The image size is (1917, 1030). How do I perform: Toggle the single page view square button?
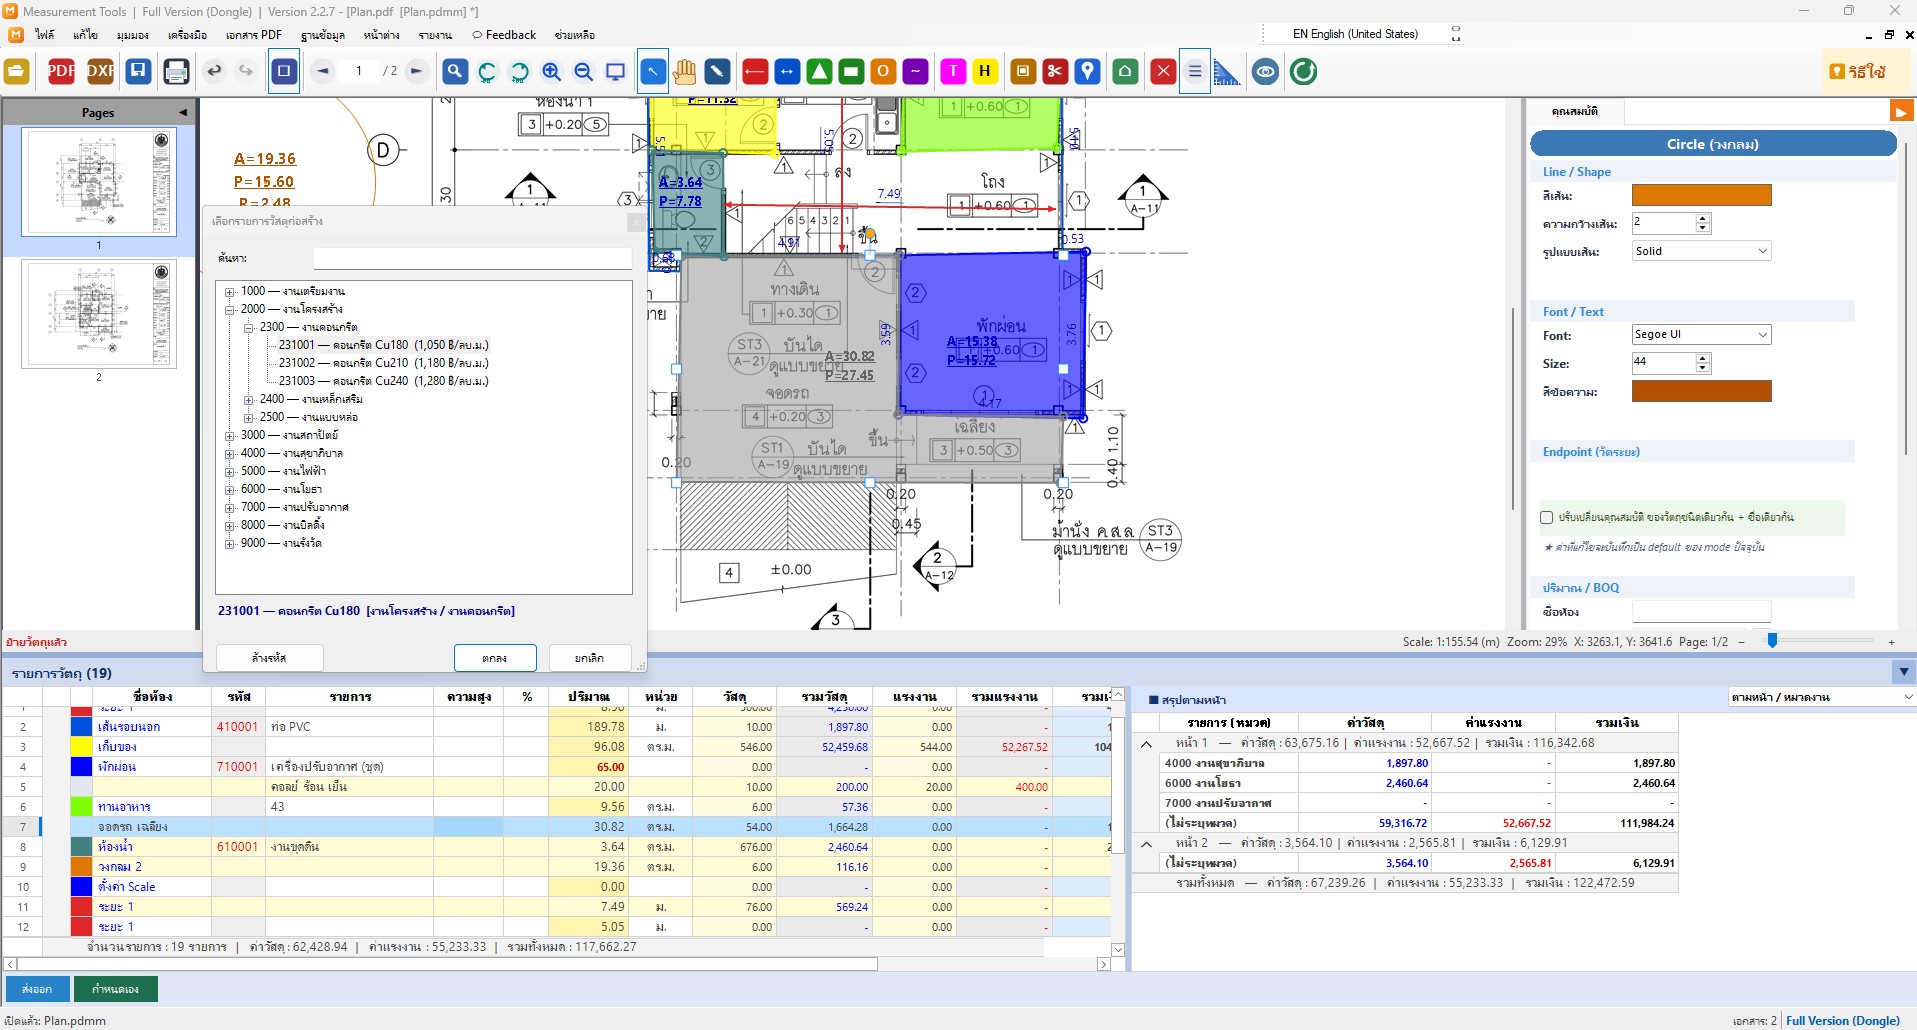point(284,71)
